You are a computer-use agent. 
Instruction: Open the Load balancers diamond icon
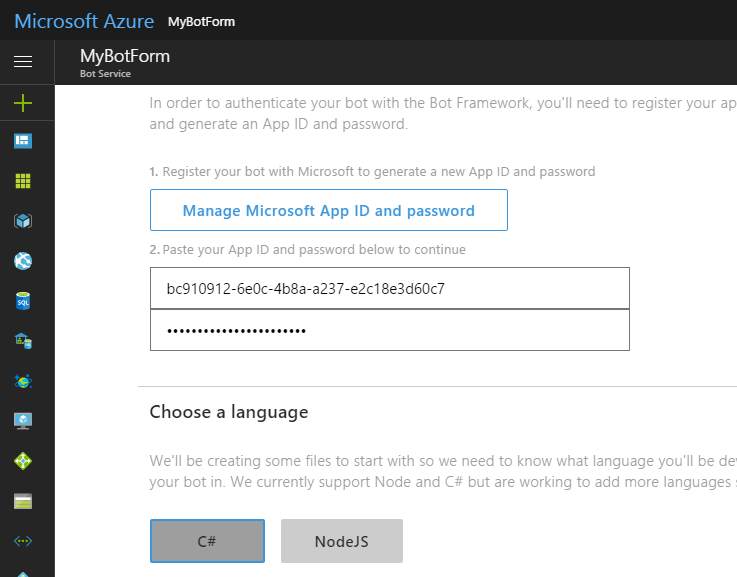23,461
